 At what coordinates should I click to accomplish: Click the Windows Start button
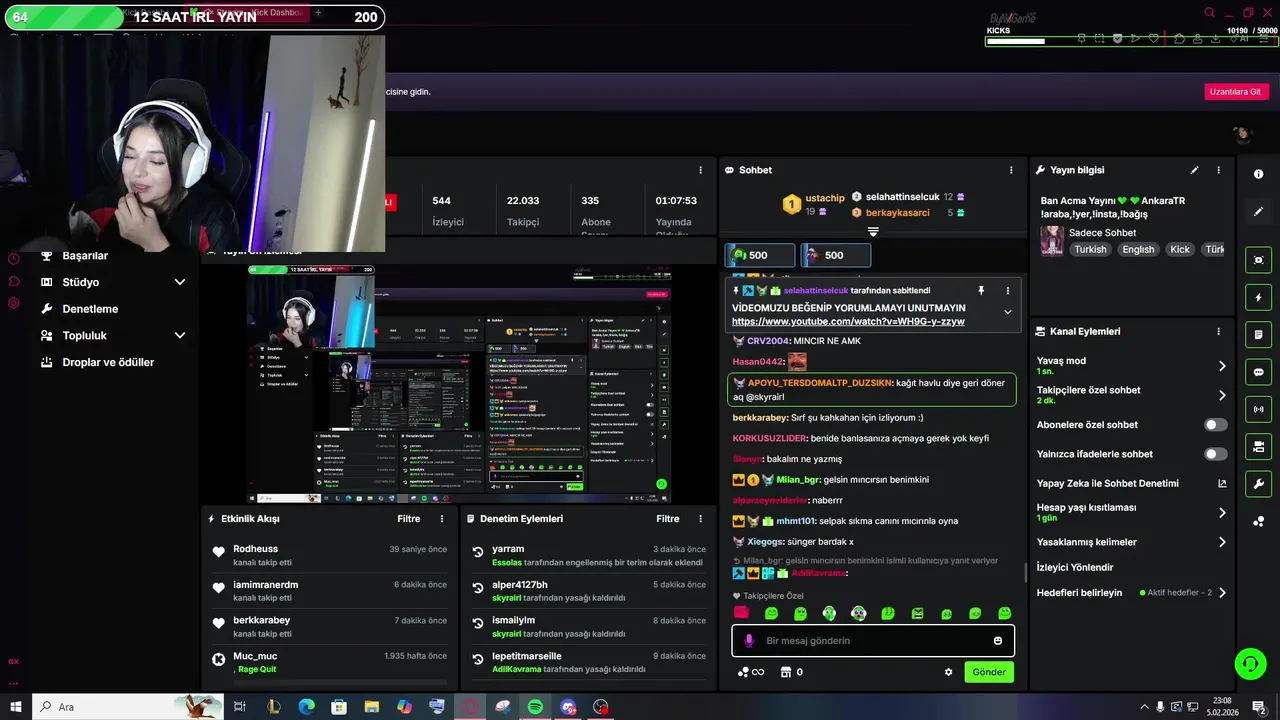click(15, 707)
